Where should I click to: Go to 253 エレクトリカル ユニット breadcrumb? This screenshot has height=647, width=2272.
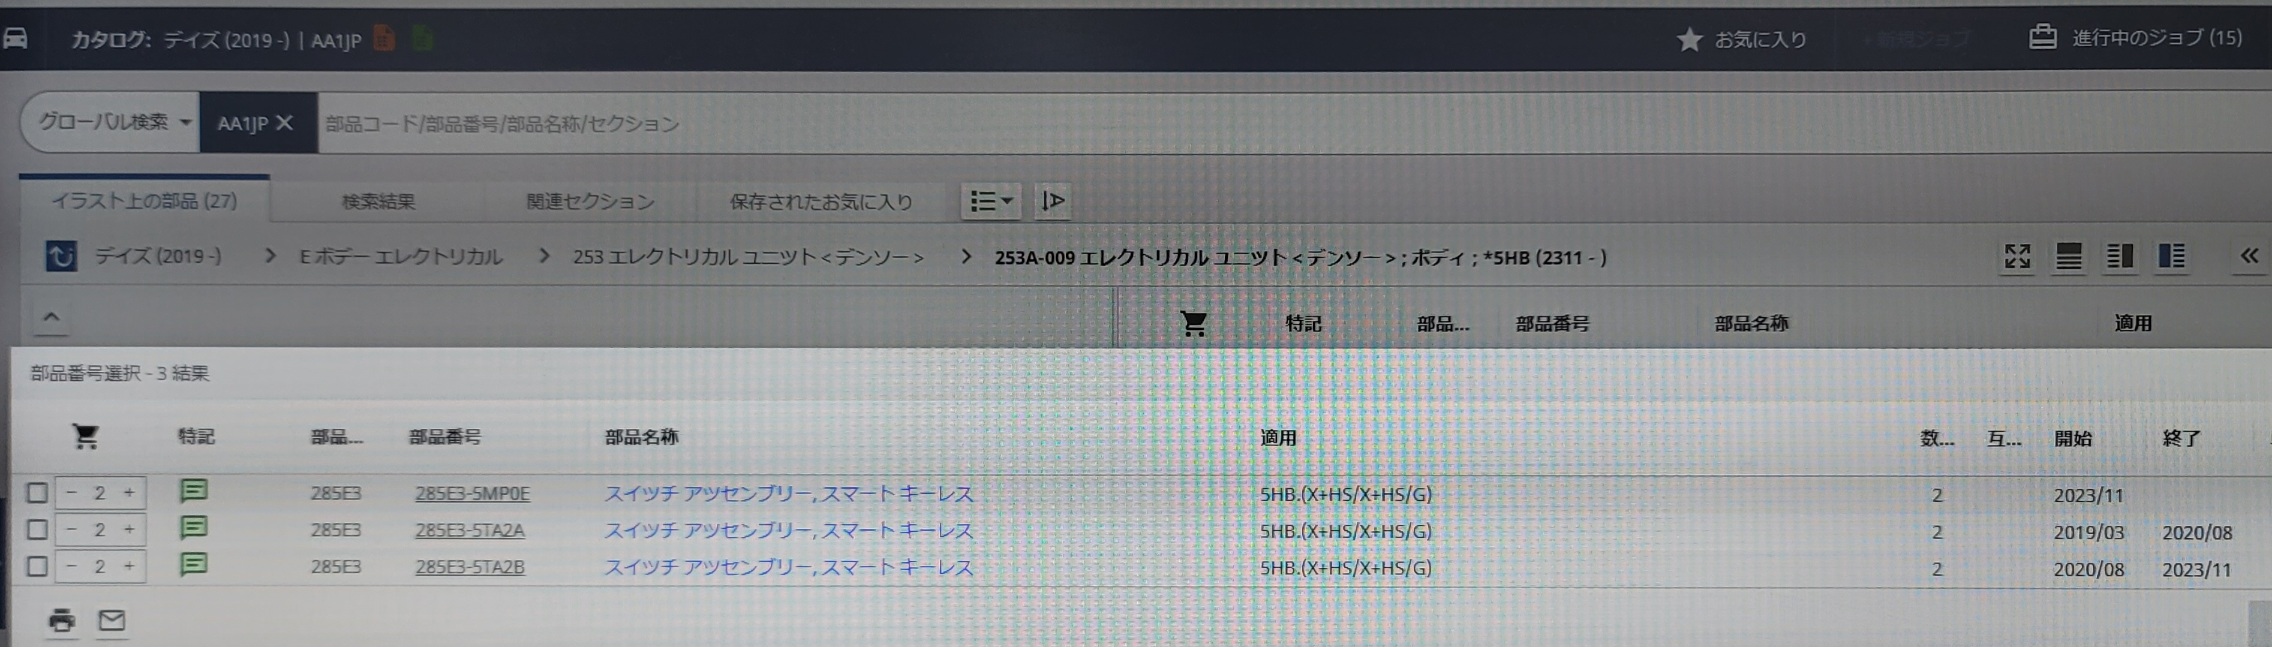point(748,257)
